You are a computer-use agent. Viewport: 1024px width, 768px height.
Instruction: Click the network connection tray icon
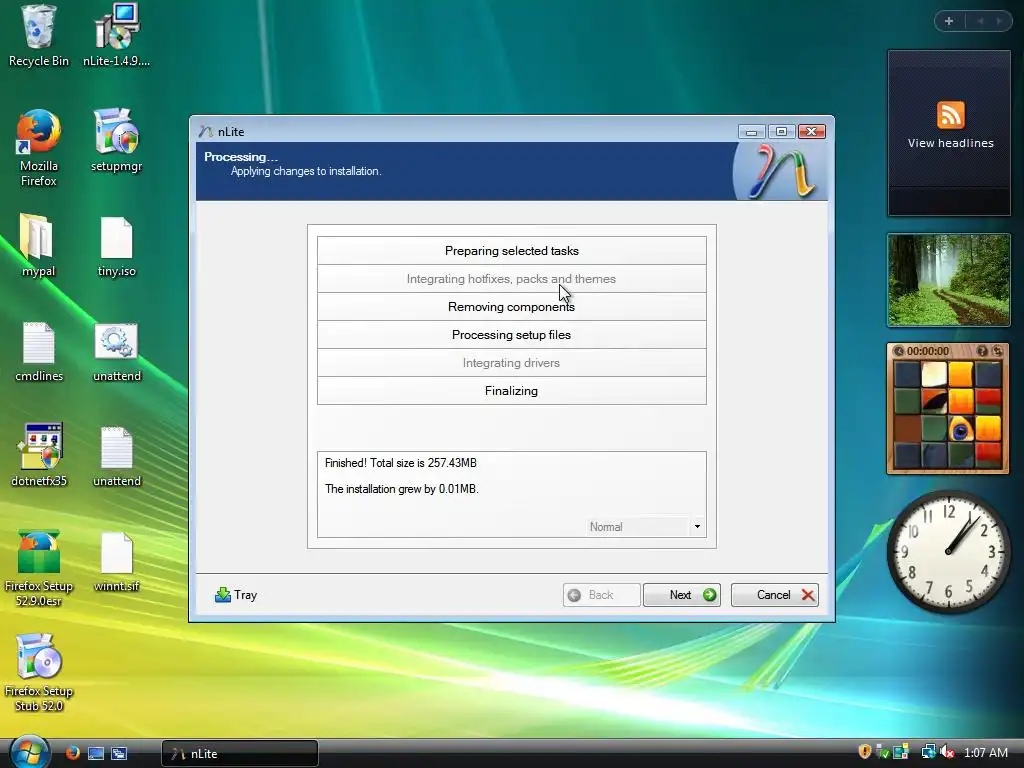[x=927, y=752]
